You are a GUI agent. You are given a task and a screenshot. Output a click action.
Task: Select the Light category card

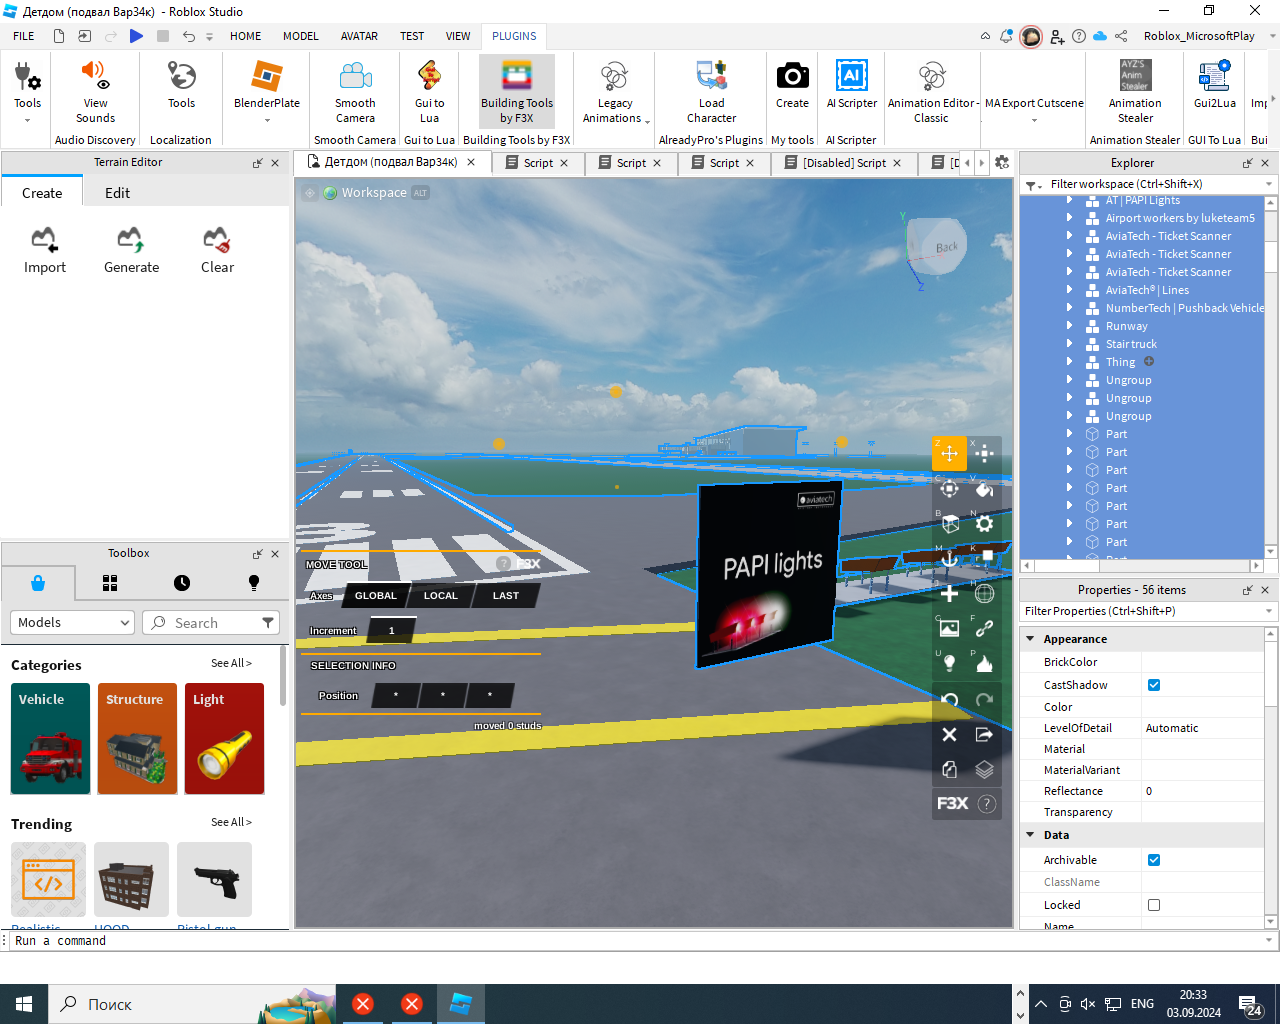(224, 739)
